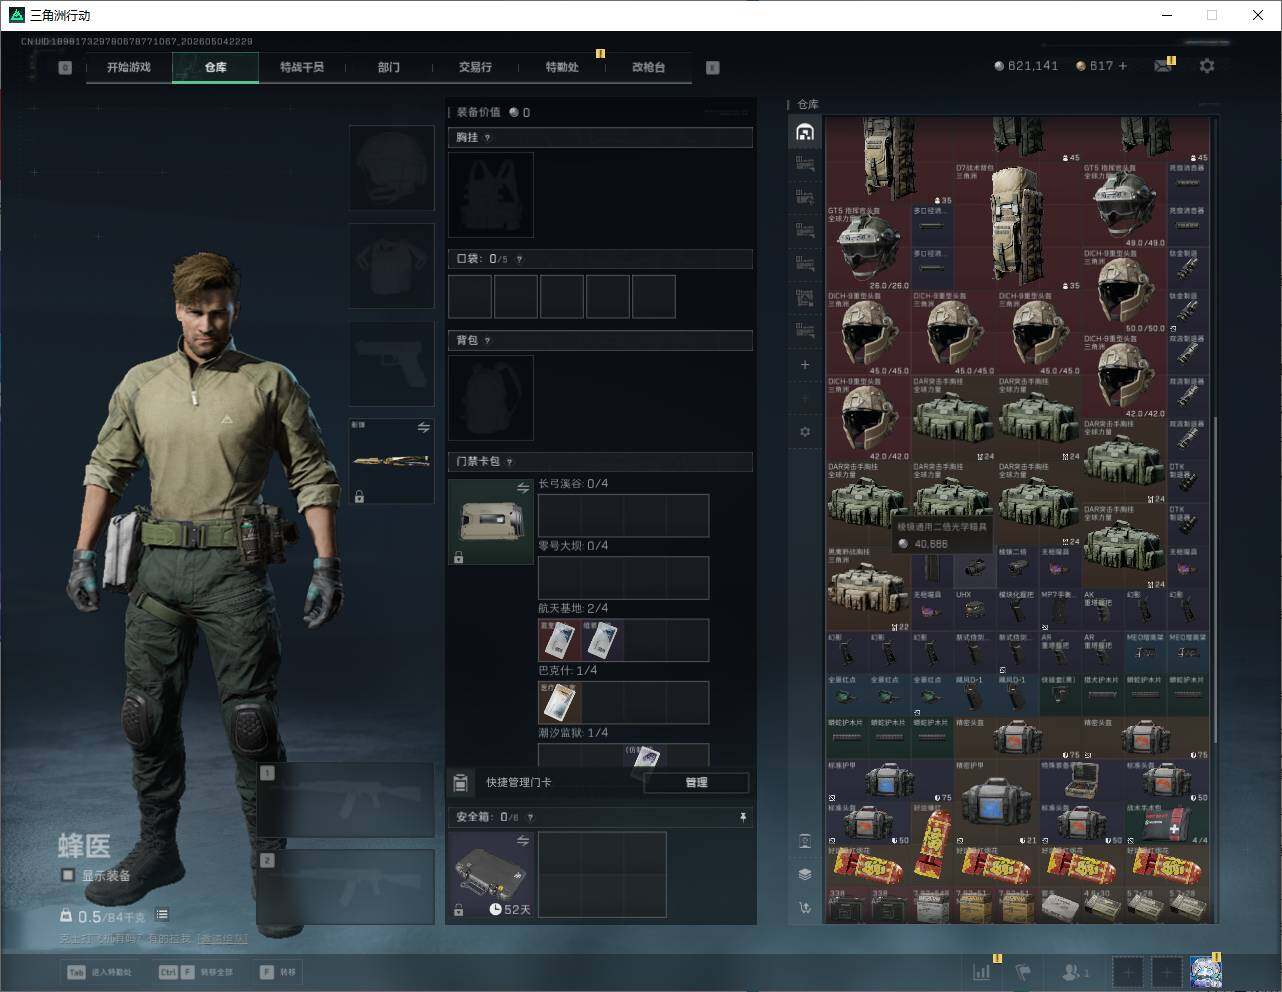
Task: Switch to the 仓库 tab
Action: tap(216, 67)
